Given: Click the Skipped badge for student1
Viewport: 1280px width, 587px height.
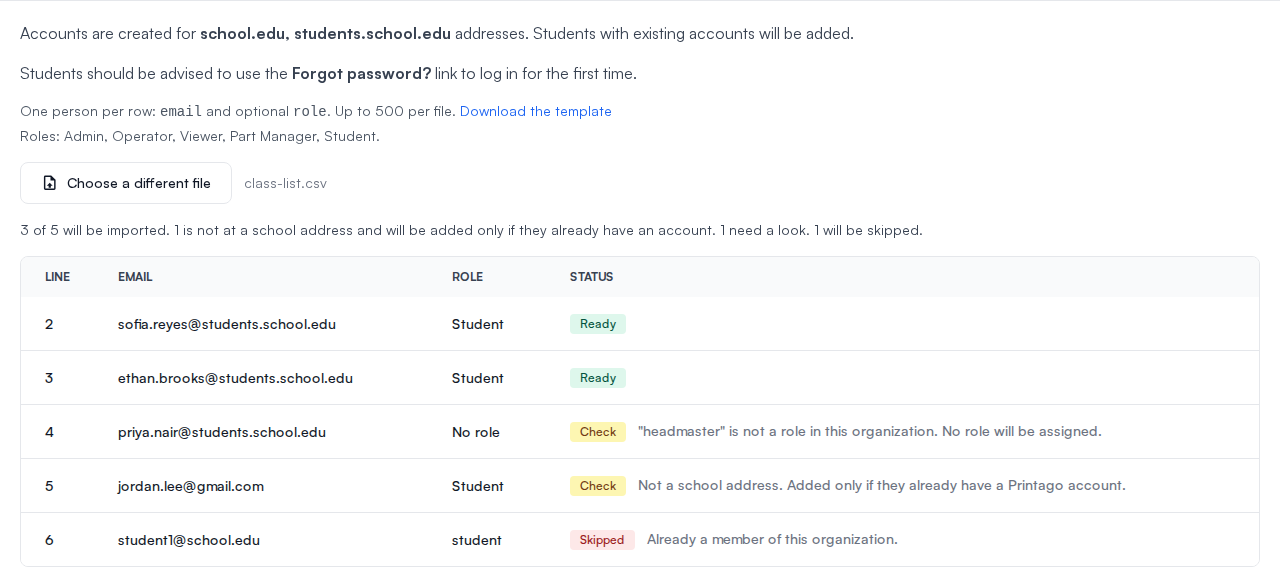Looking at the screenshot, I should [602, 540].
